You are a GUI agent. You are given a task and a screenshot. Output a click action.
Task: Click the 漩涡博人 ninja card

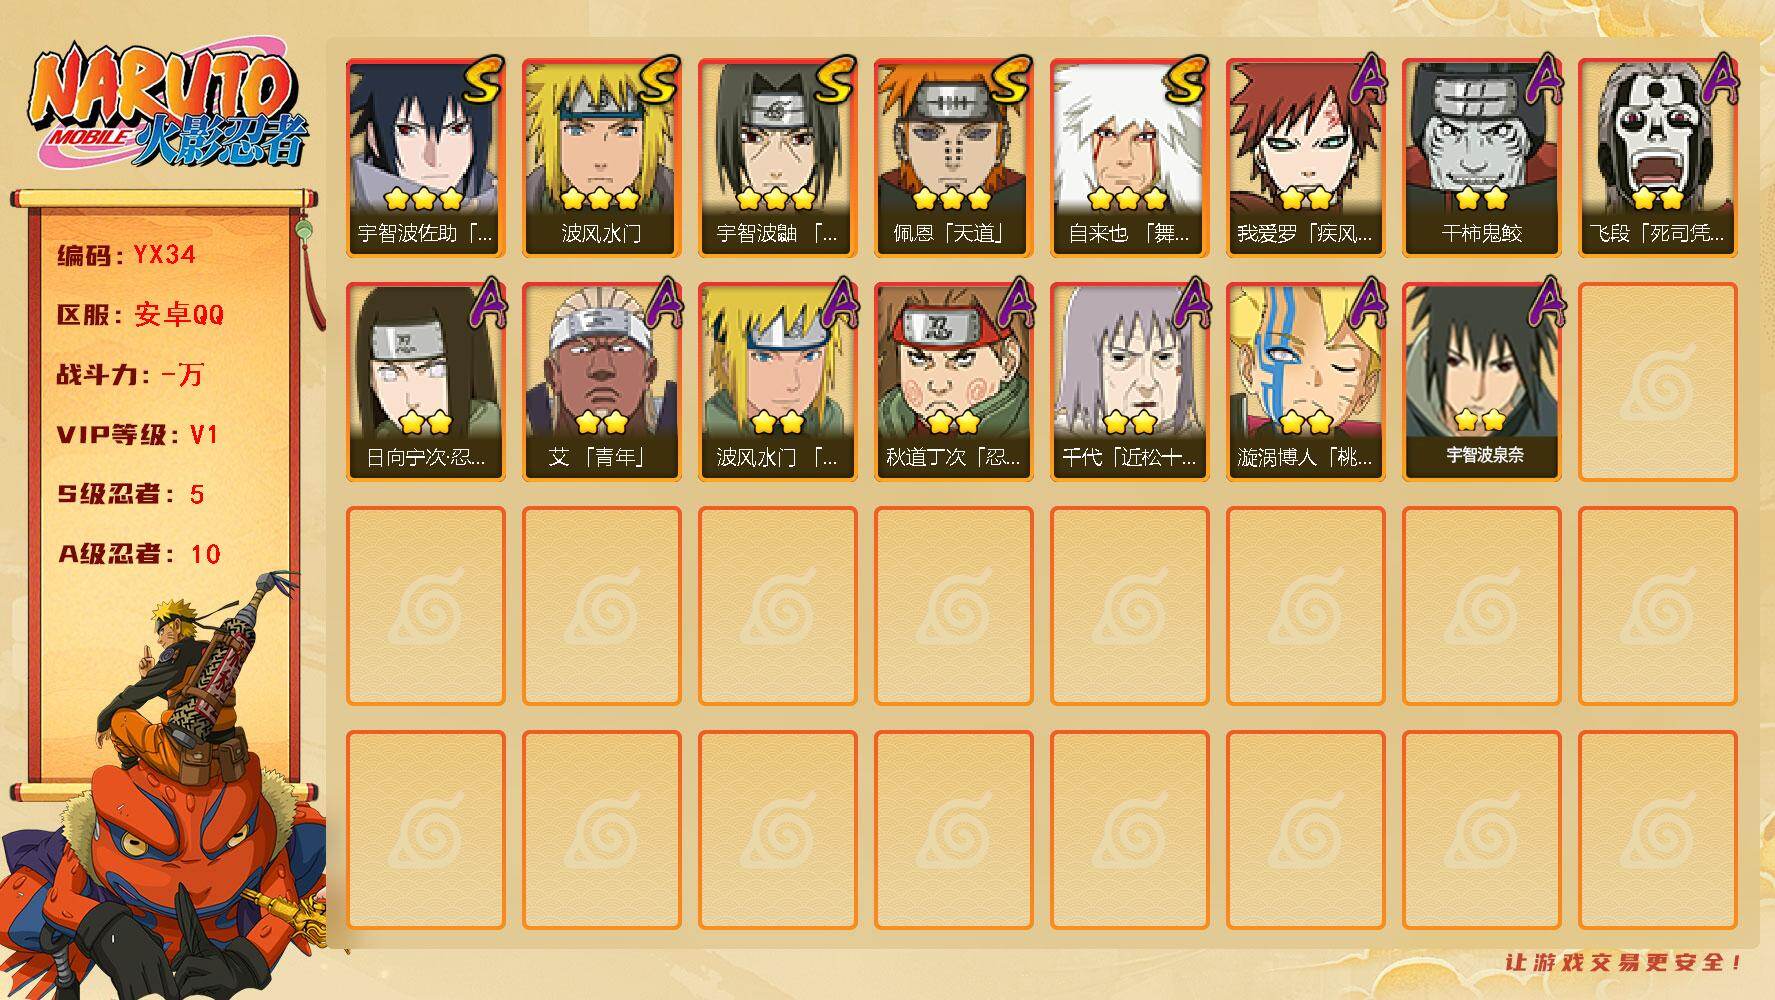[1305, 381]
